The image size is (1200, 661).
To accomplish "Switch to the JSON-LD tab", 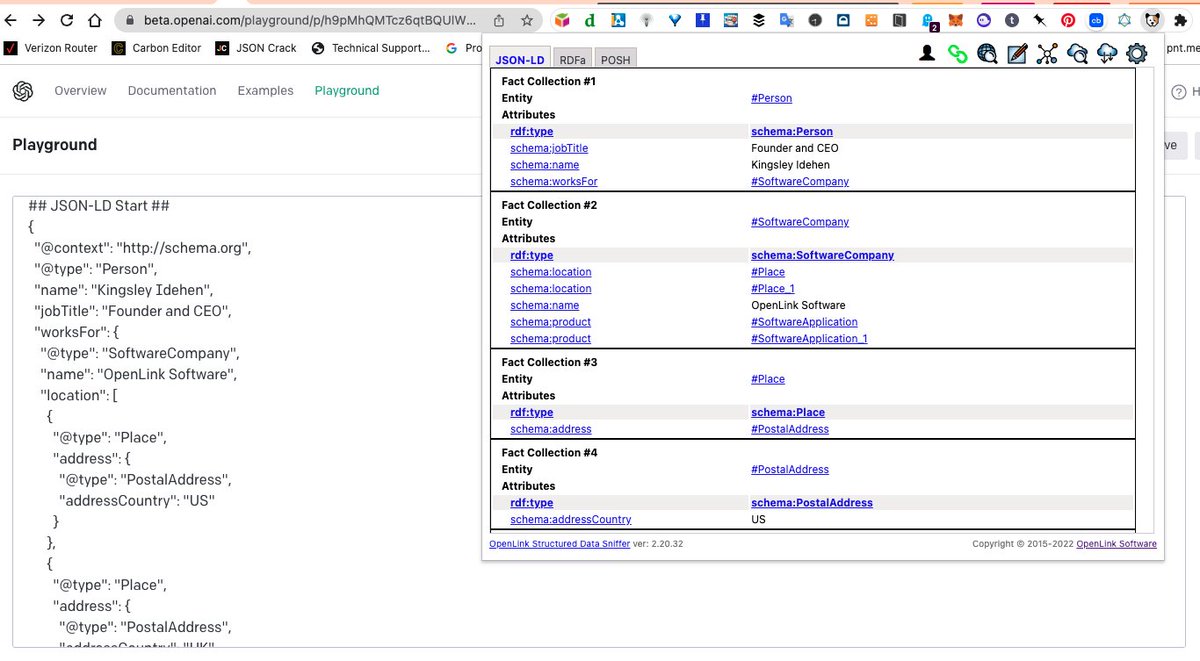I will pyautogui.click(x=520, y=59).
